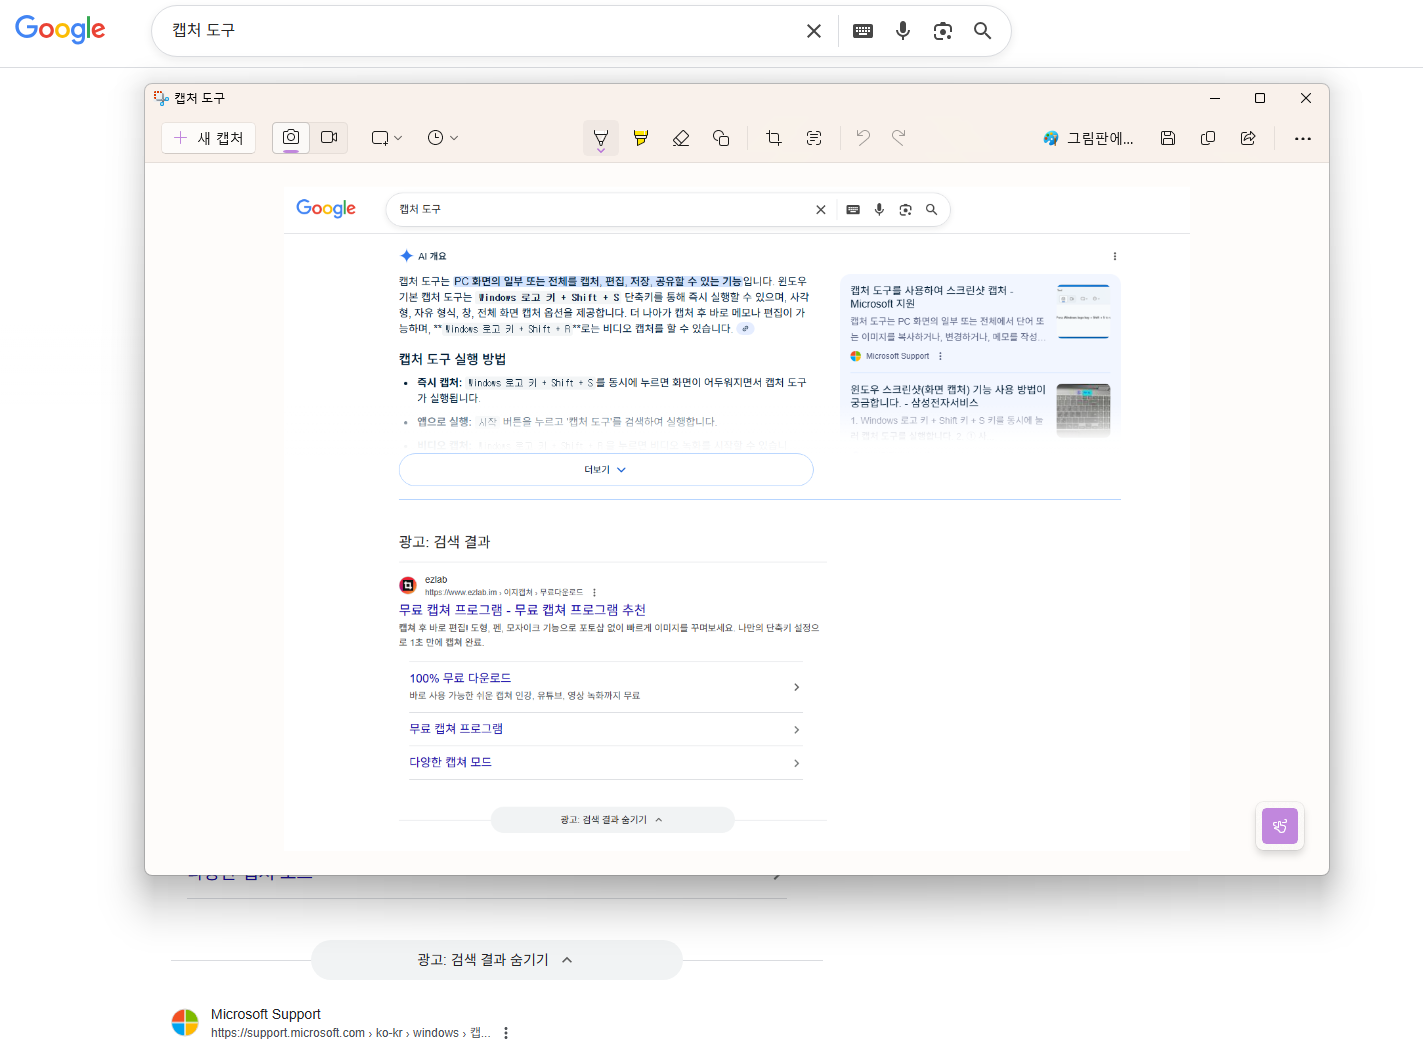
Task: Open the on-screen keyboard input tool
Action: (x=863, y=31)
